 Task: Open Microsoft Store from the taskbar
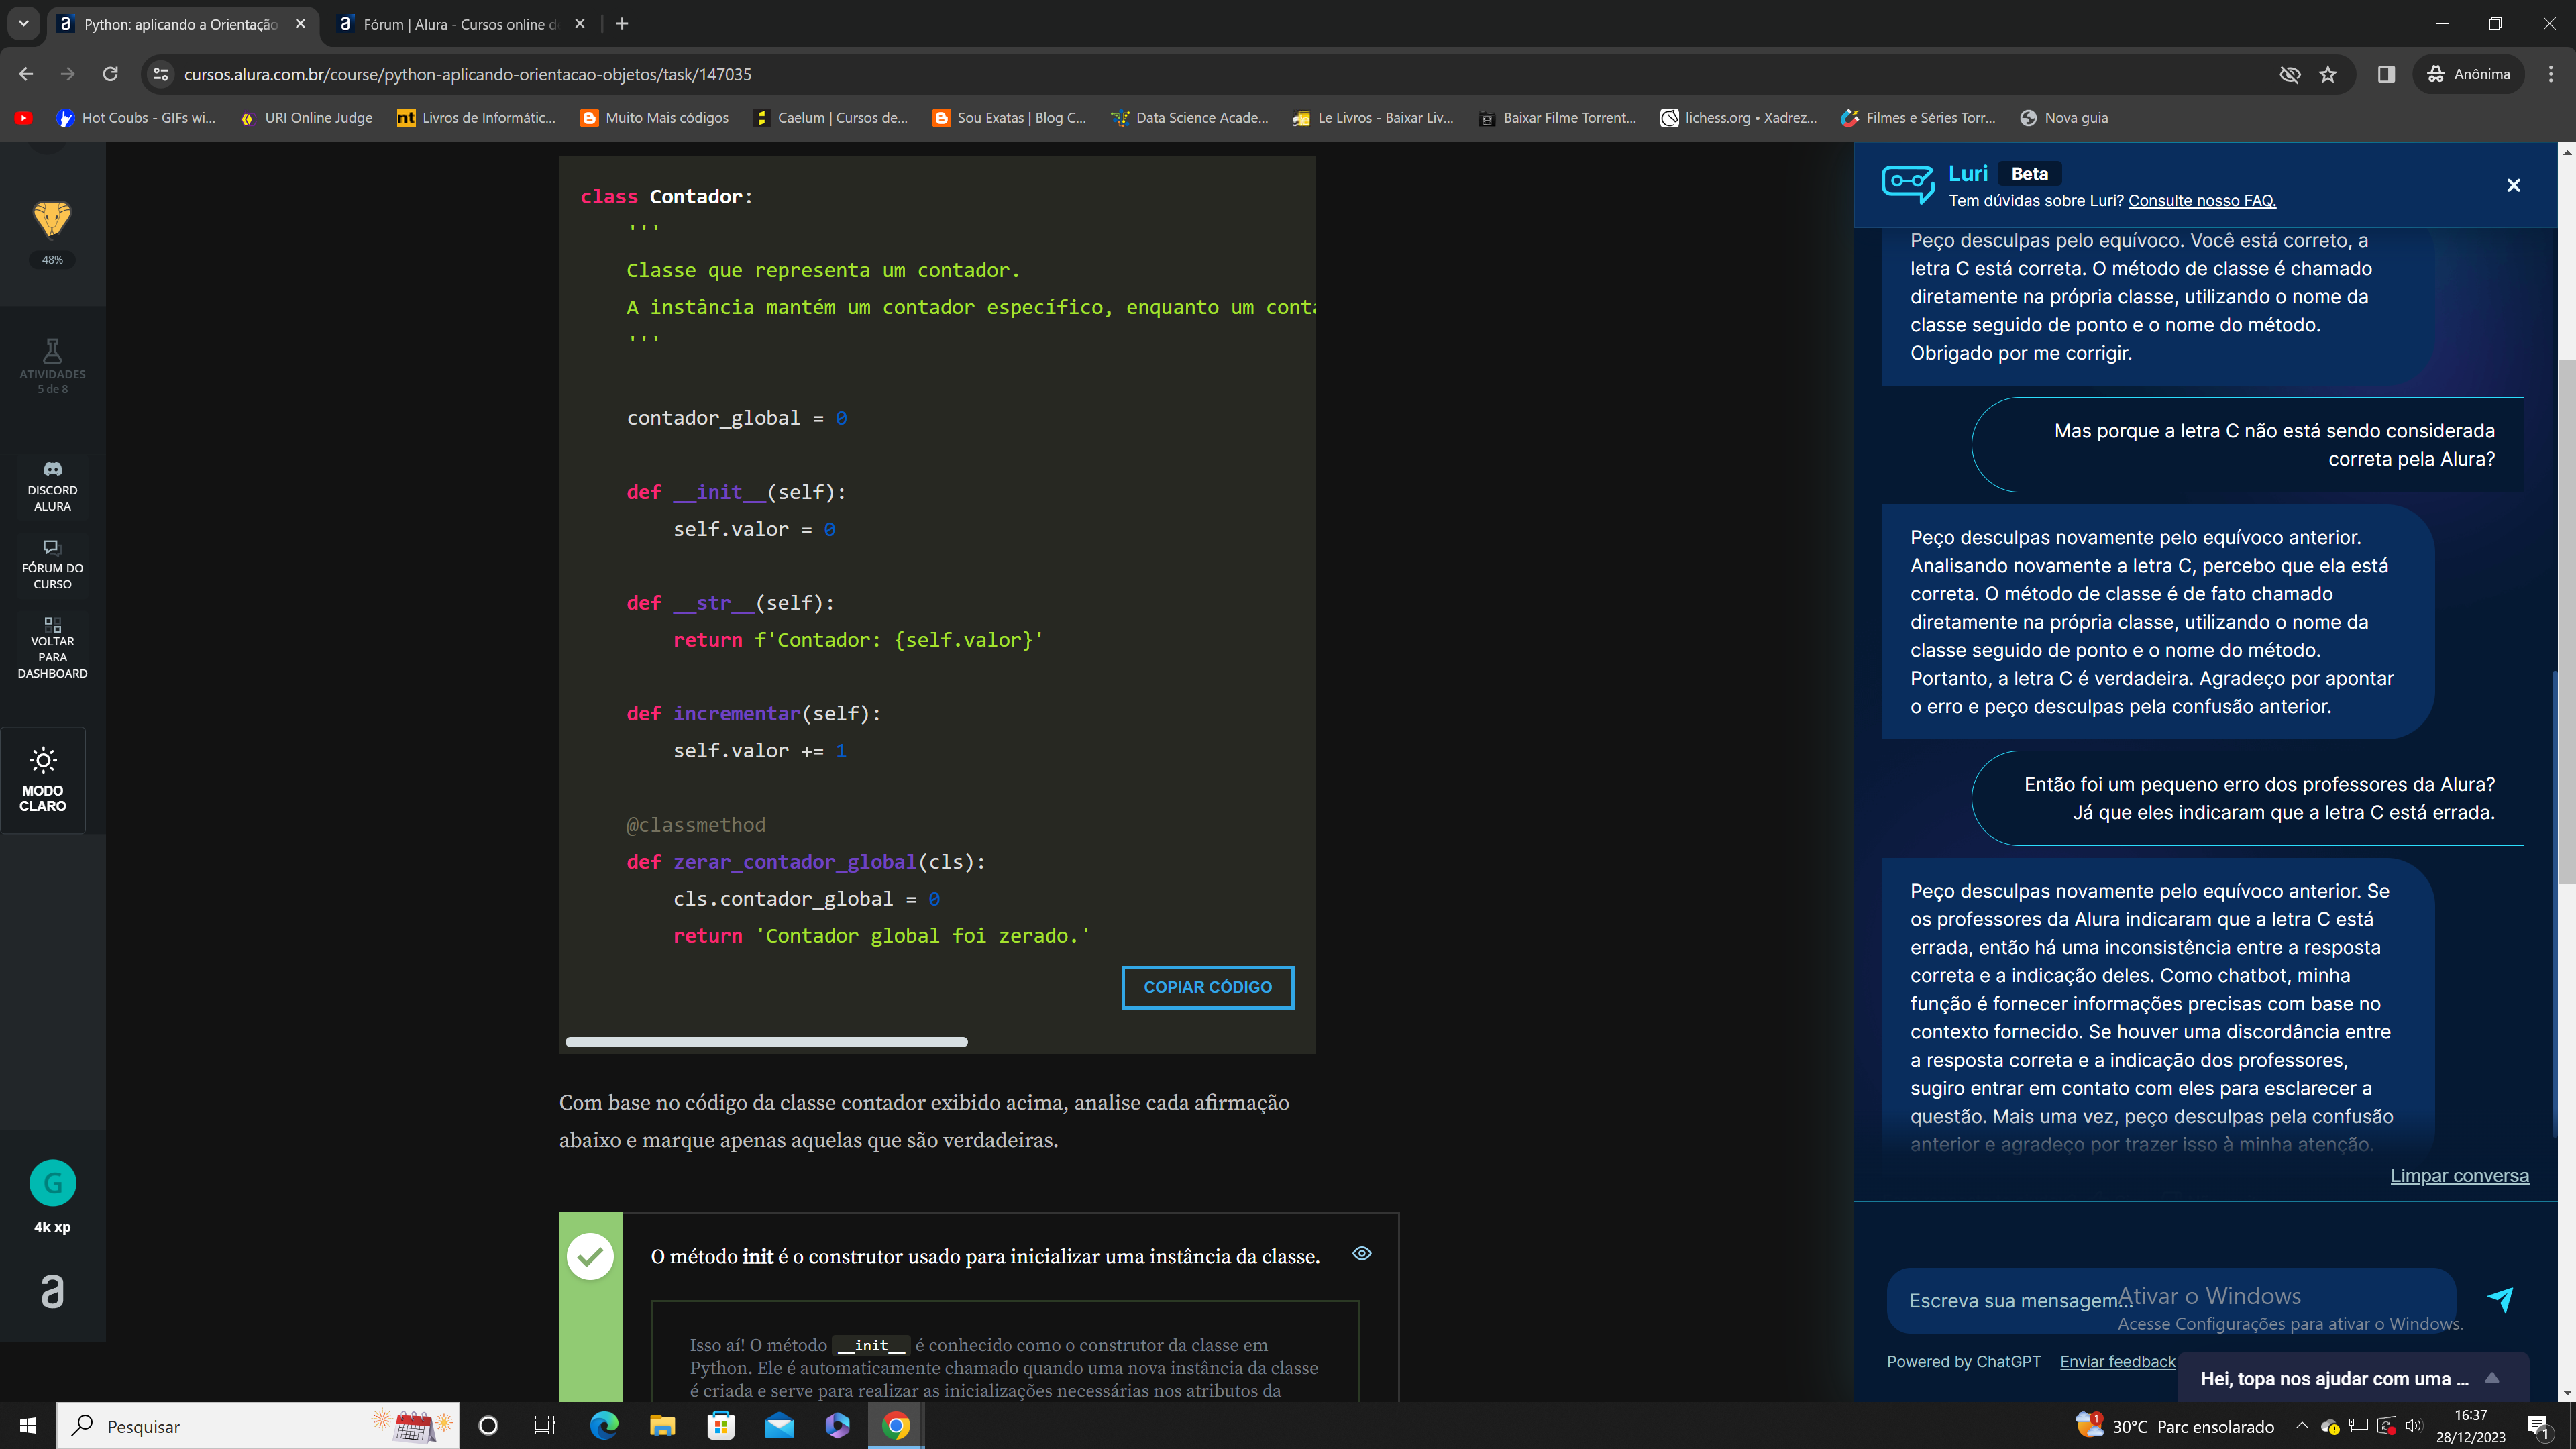point(720,1426)
